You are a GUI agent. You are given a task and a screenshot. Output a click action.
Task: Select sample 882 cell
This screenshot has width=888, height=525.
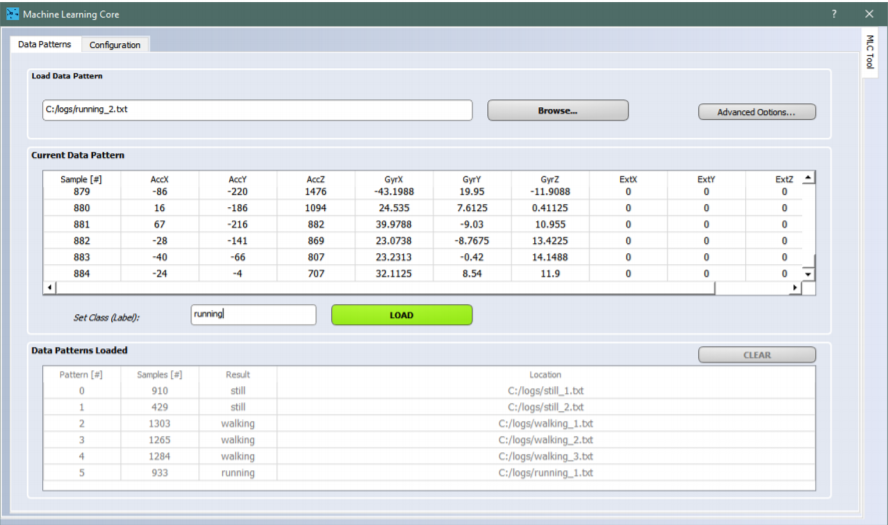(x=82, y=241)
